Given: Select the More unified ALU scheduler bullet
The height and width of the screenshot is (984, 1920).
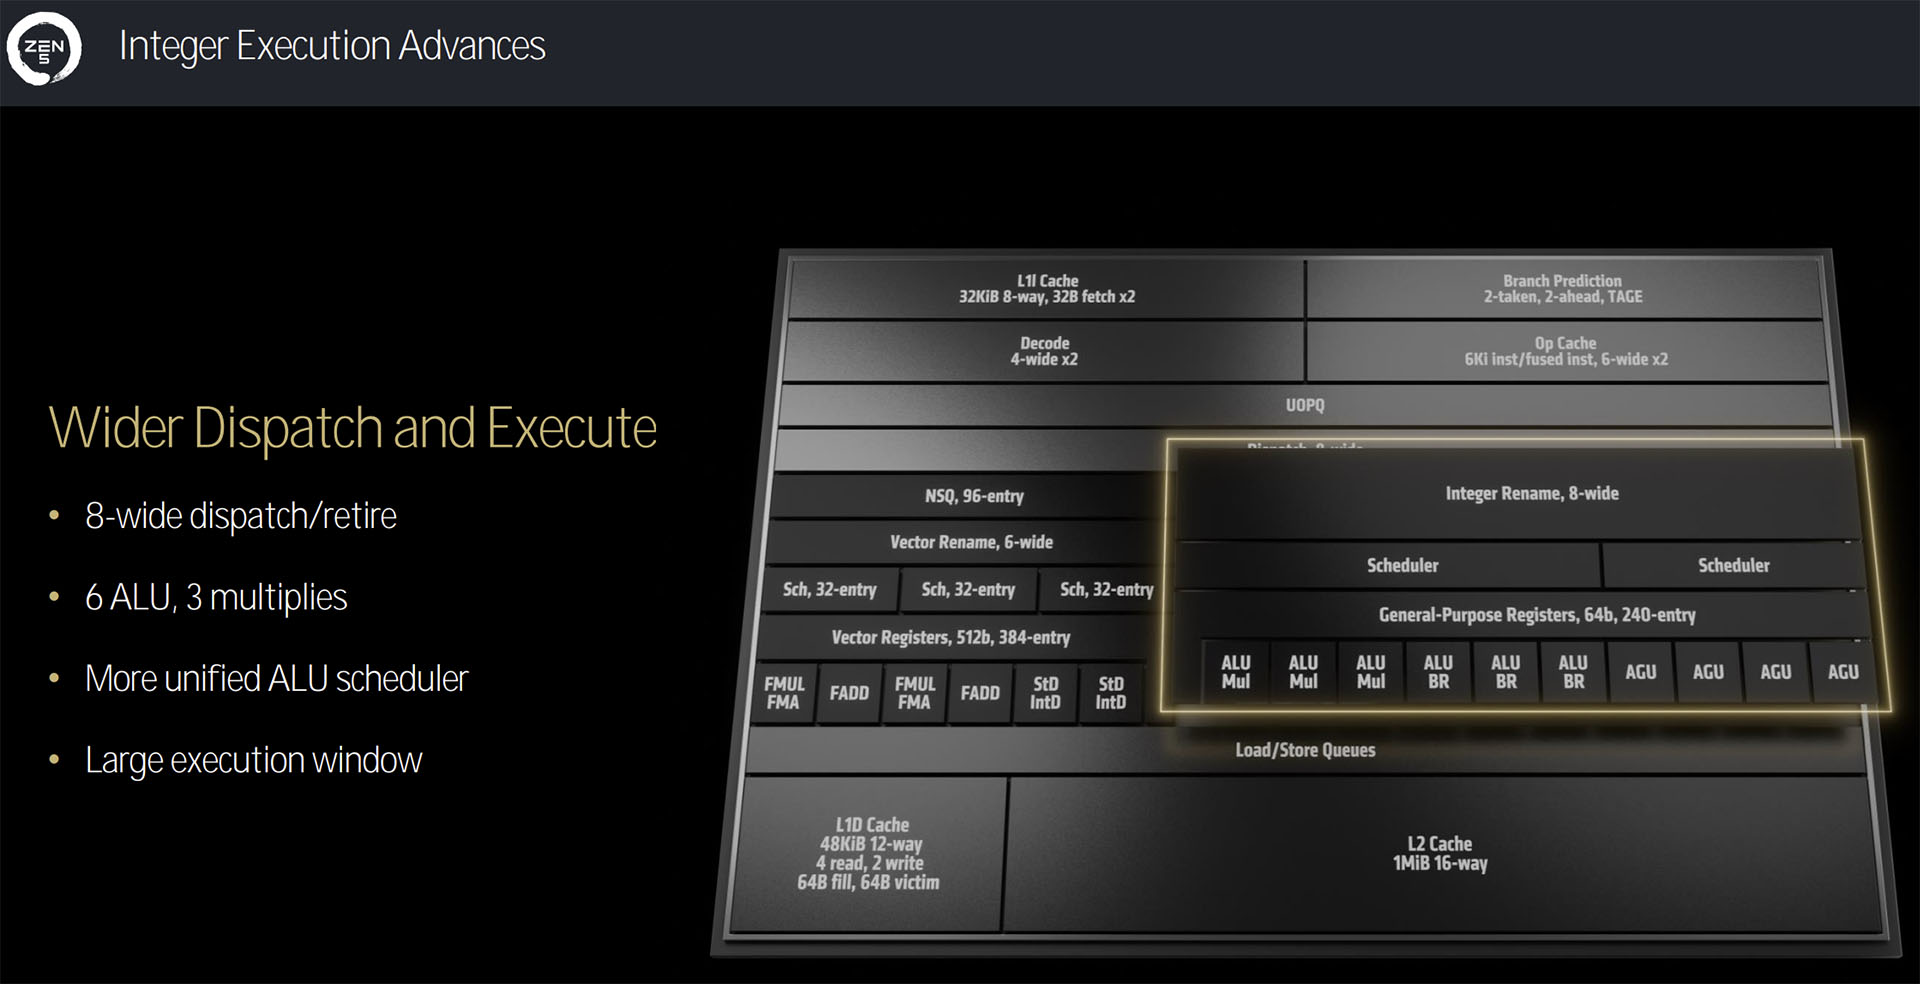Looking at the screenshot, I should click(276, 679).
